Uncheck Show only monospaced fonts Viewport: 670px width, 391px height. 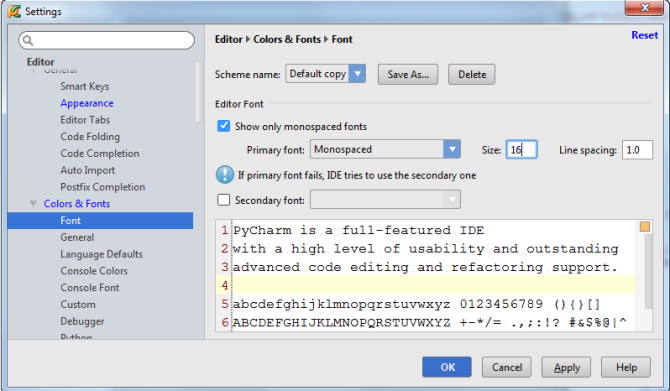tap(223, 126)
